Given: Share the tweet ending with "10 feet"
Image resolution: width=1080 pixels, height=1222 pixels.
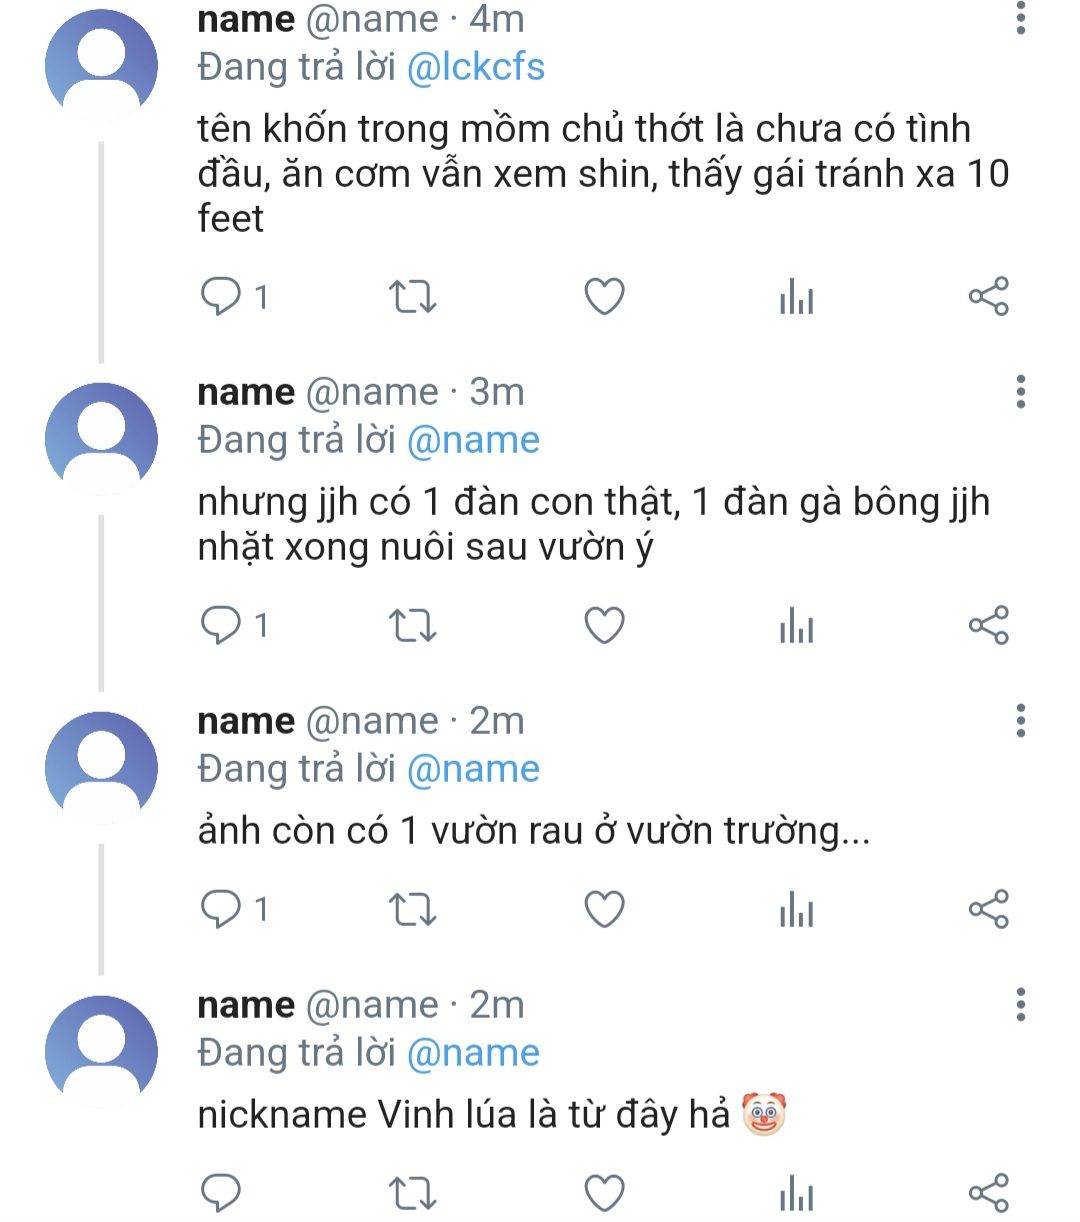Looking at the screenshot, I should click(x=988, y=297).
